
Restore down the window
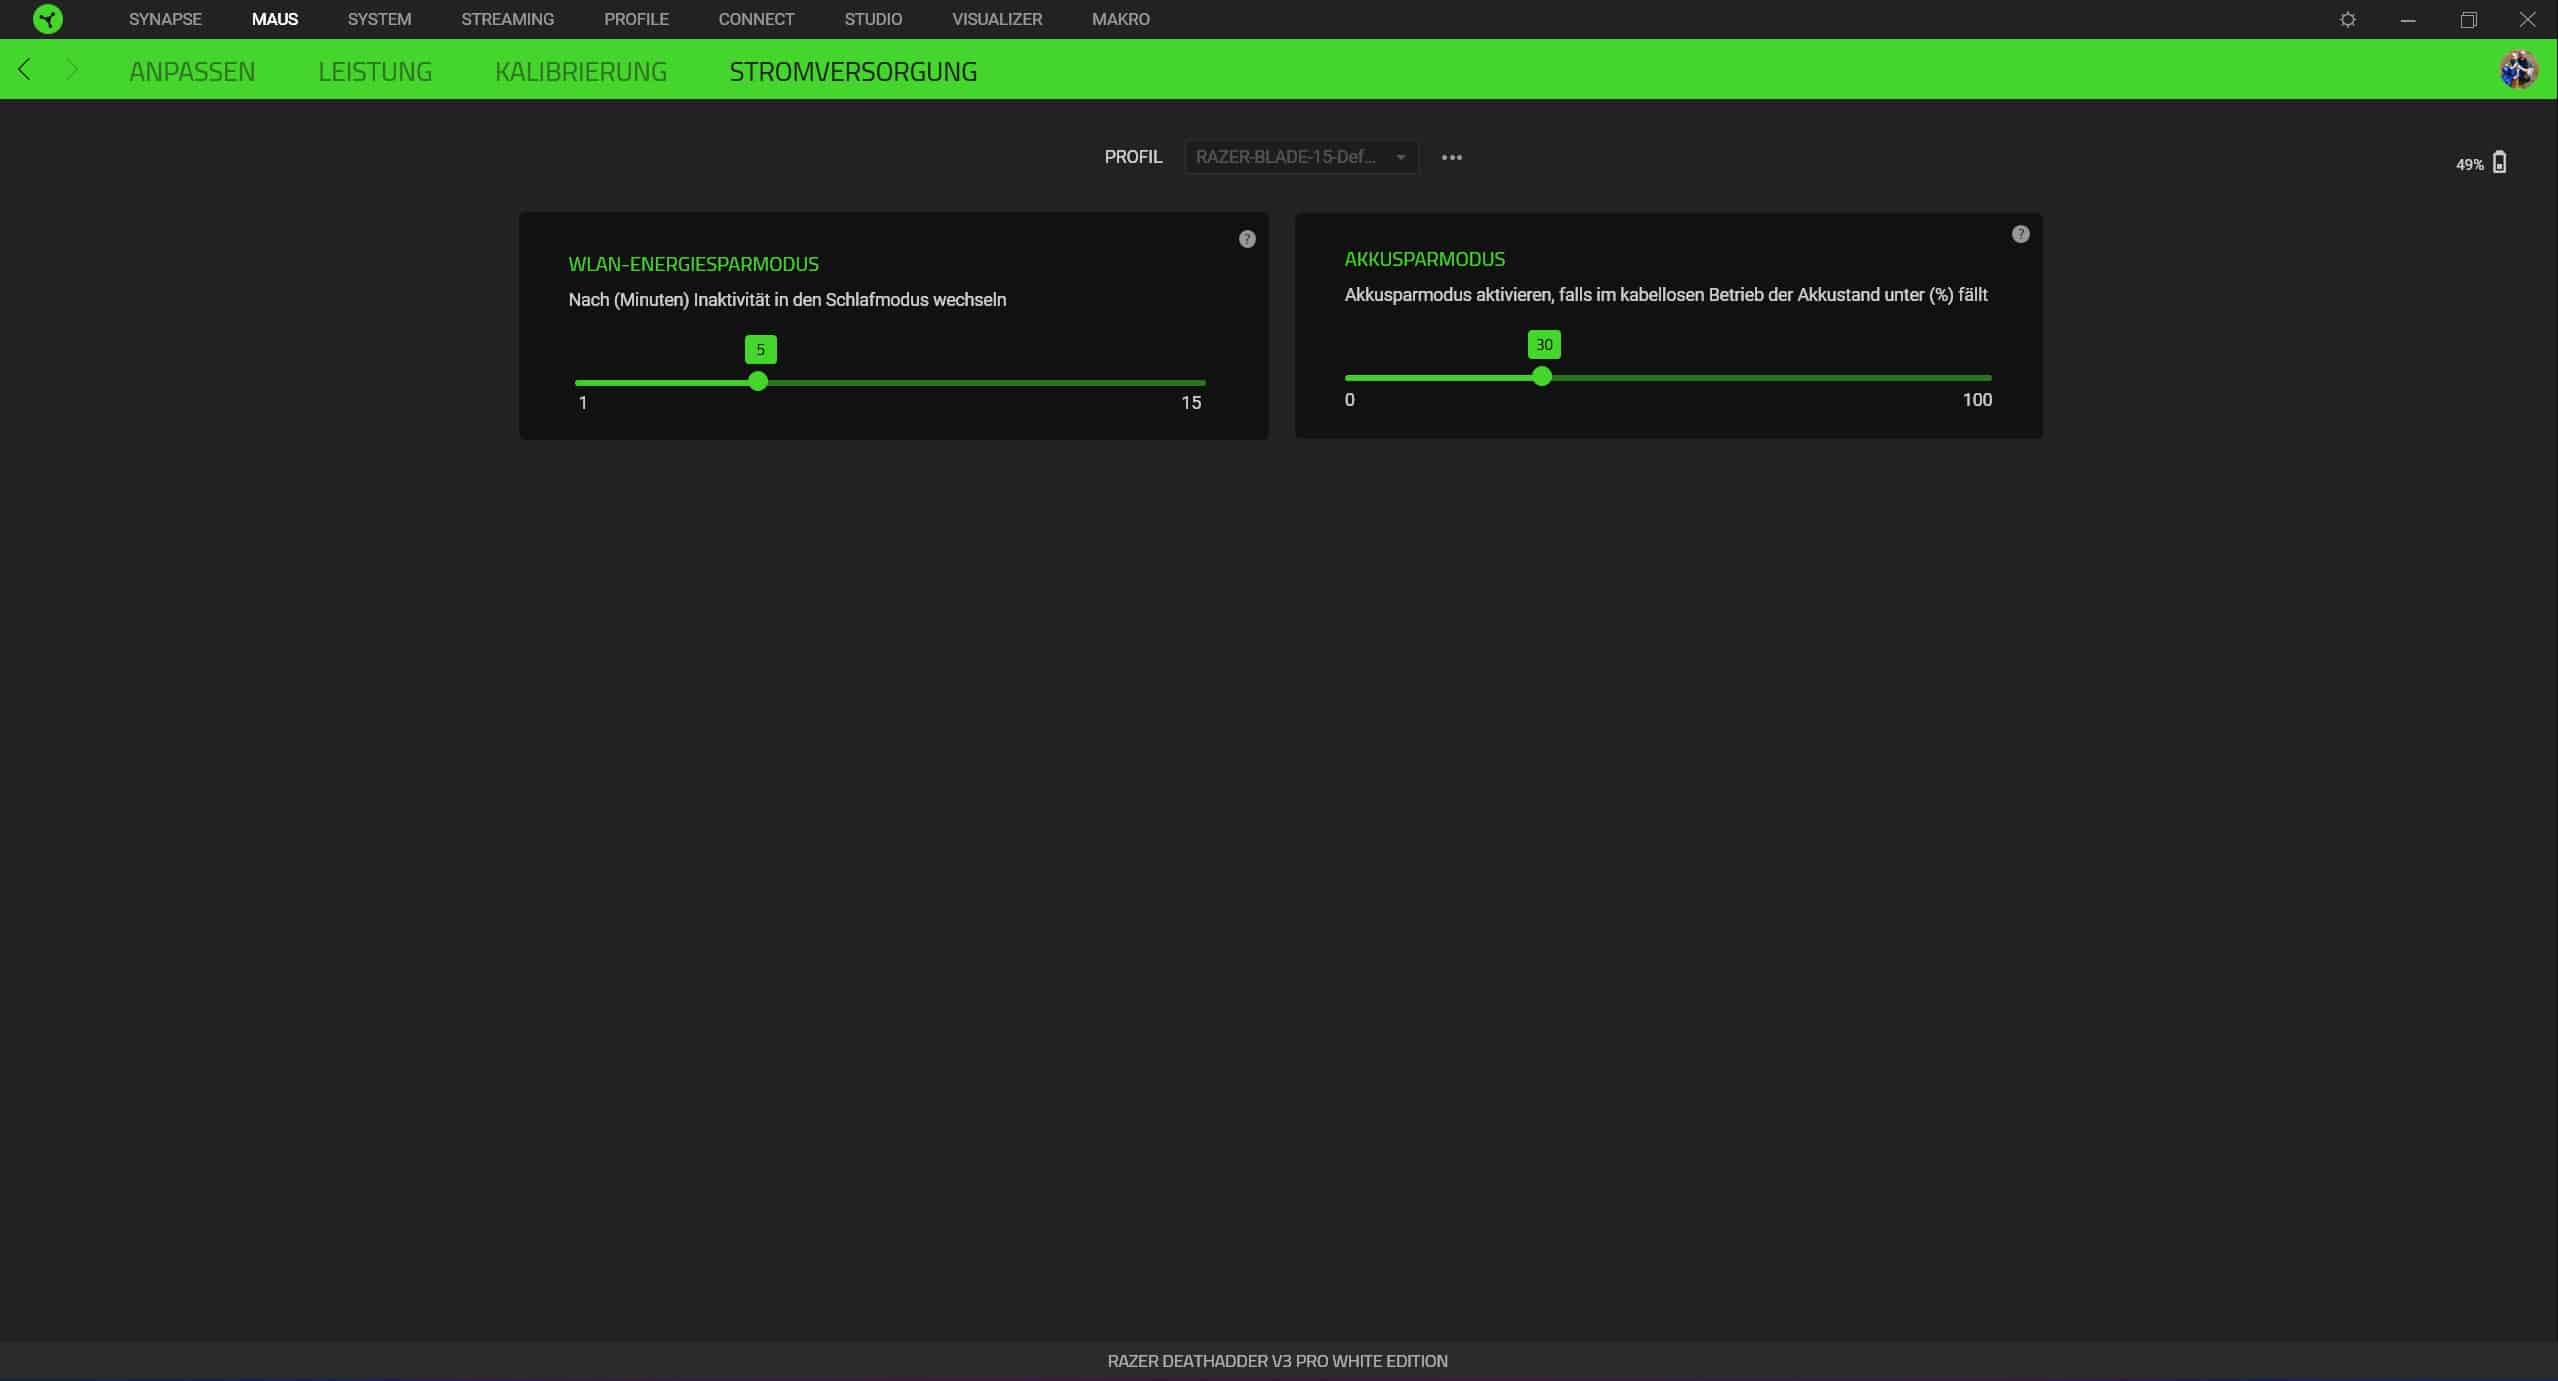click(x=2467, y=19)
